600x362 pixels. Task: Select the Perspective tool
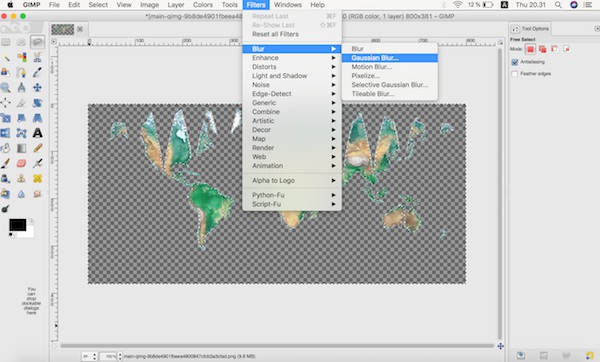(38, 118)
